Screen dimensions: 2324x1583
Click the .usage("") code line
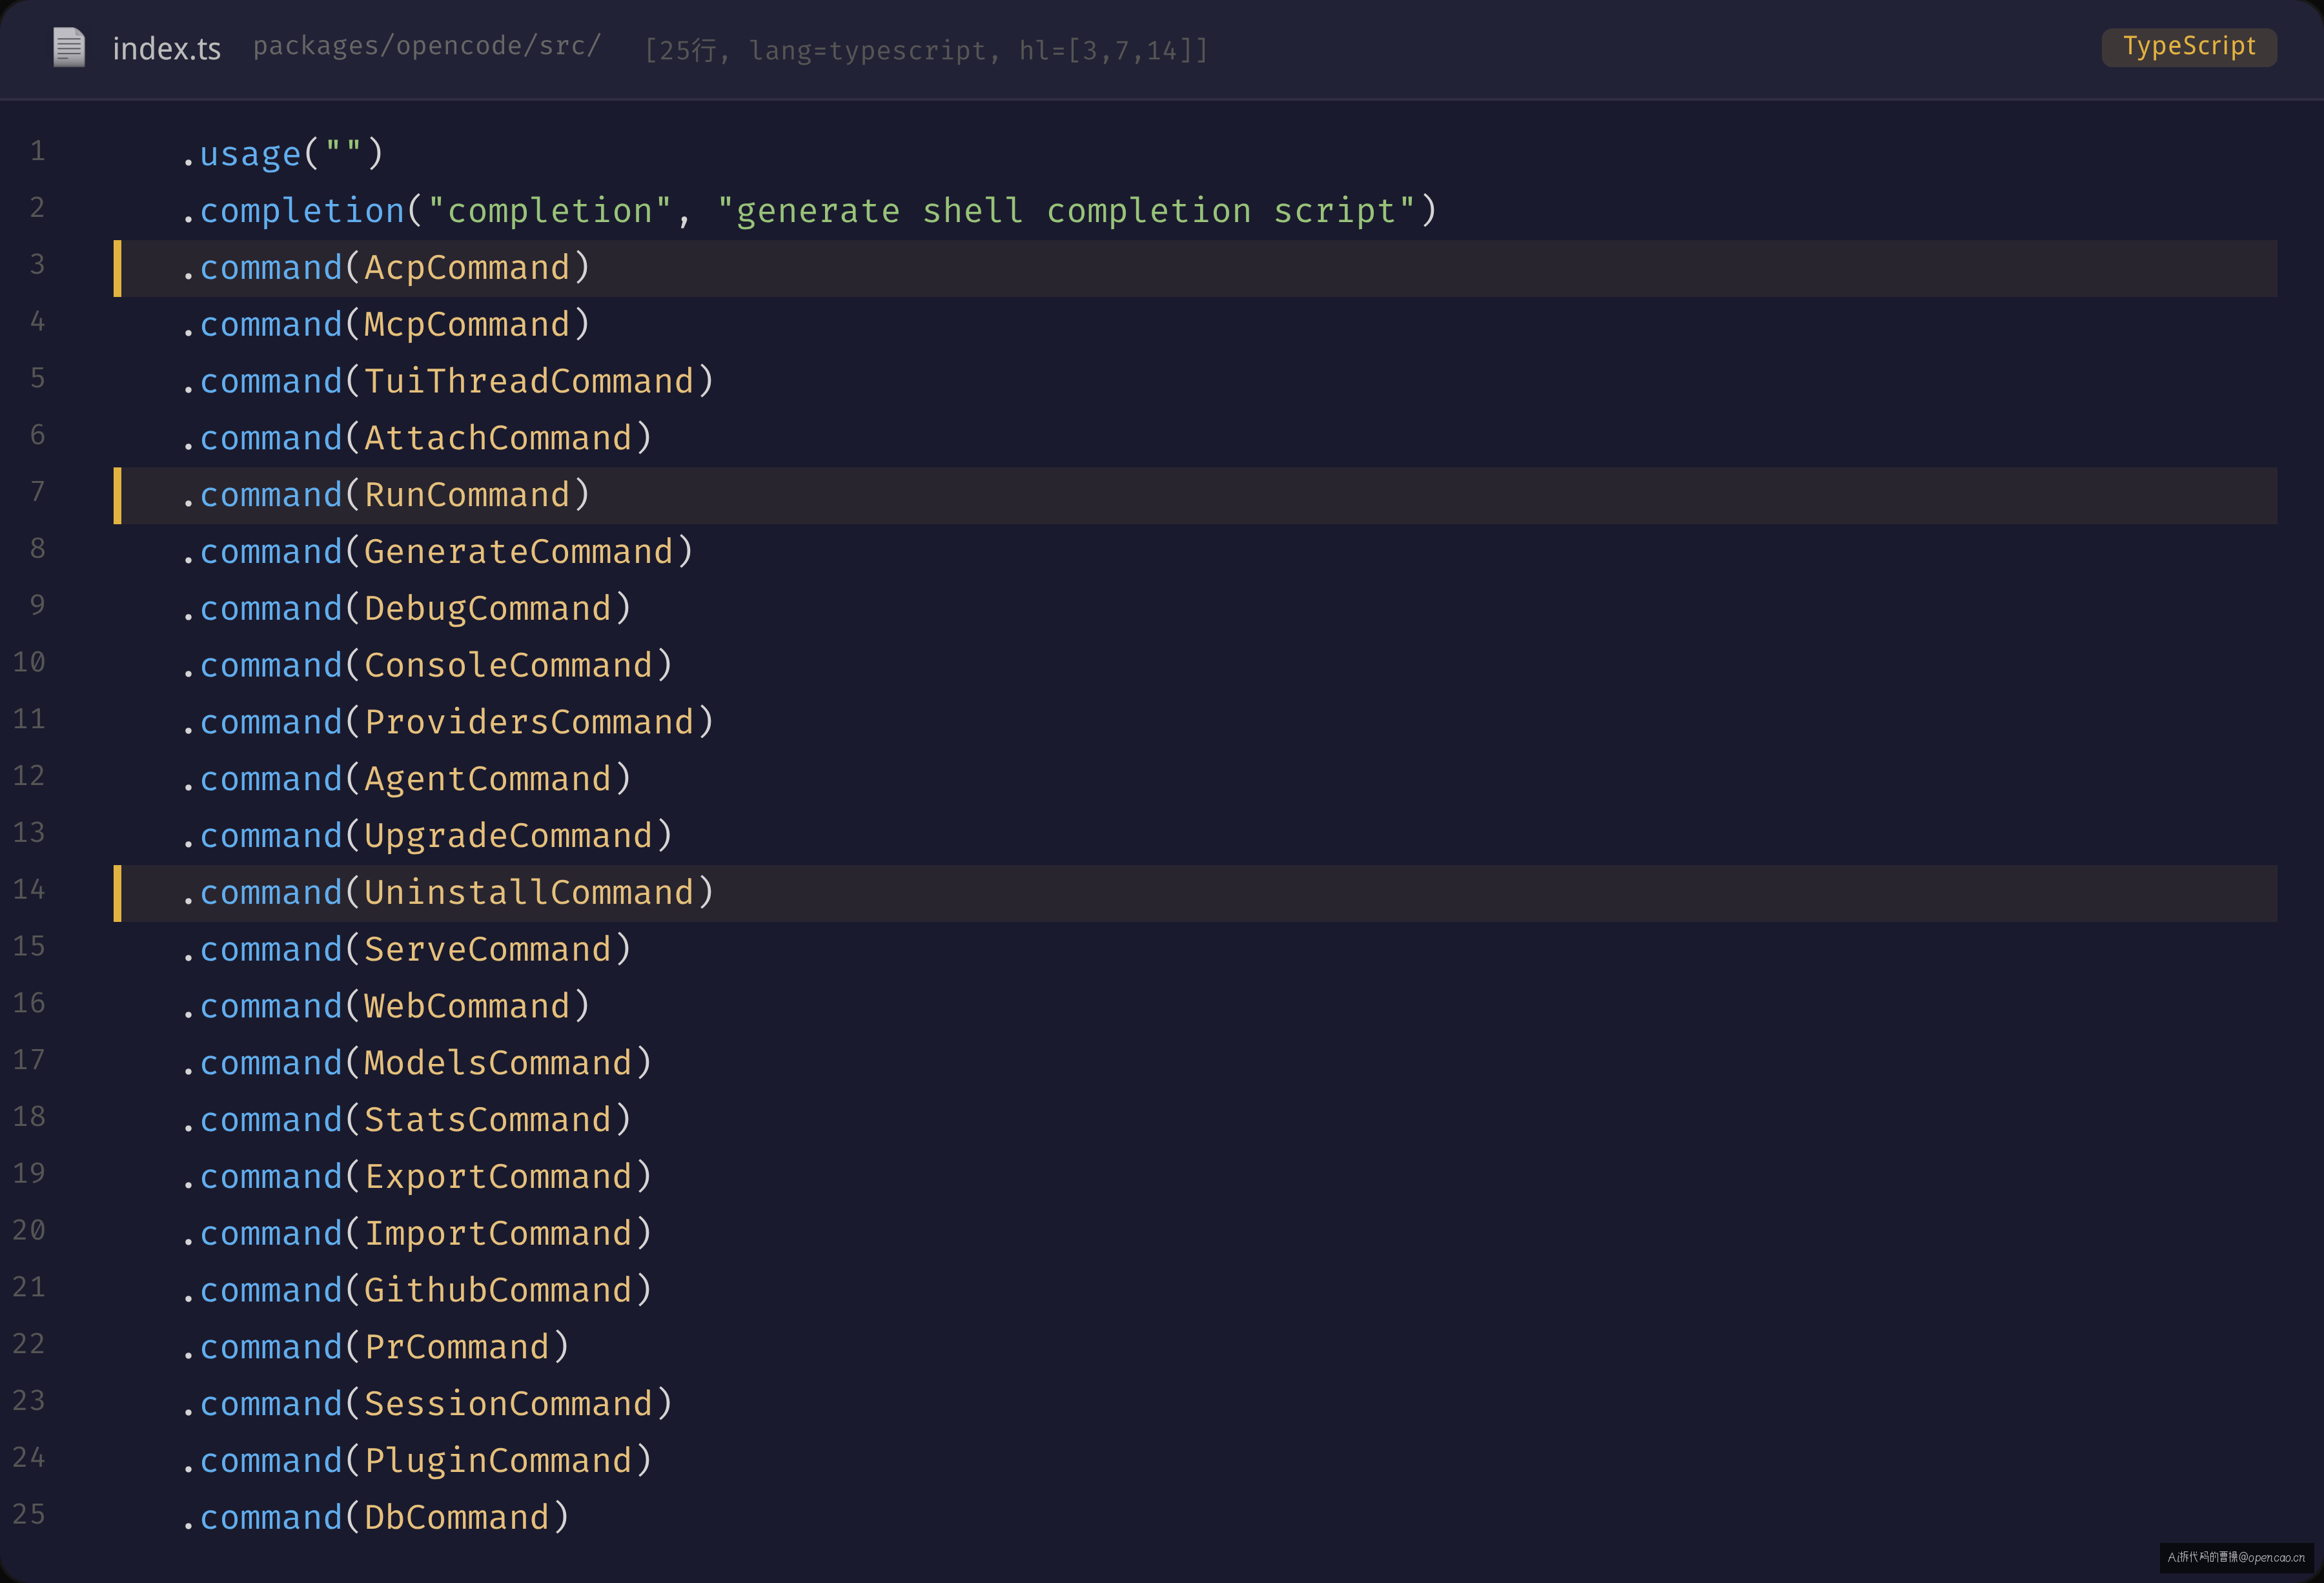[283, 154]
